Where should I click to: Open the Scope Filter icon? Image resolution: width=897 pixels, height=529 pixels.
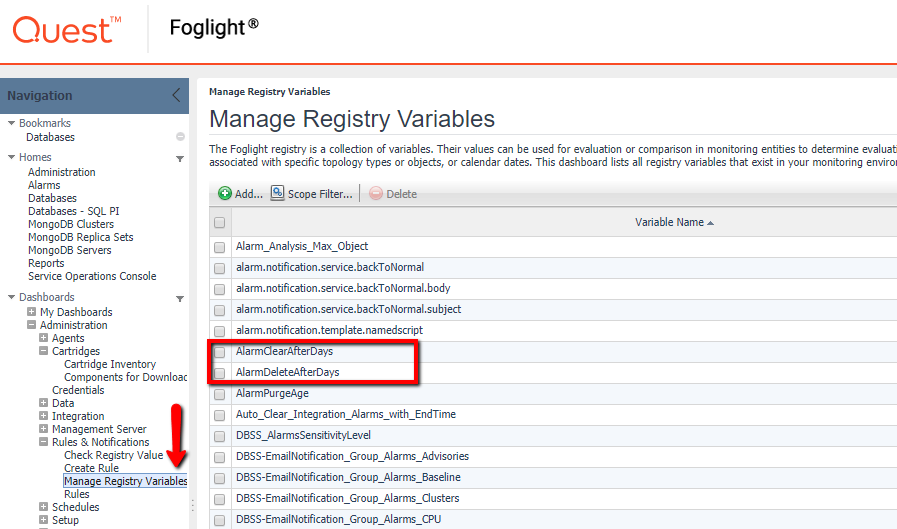coord(277,193)
